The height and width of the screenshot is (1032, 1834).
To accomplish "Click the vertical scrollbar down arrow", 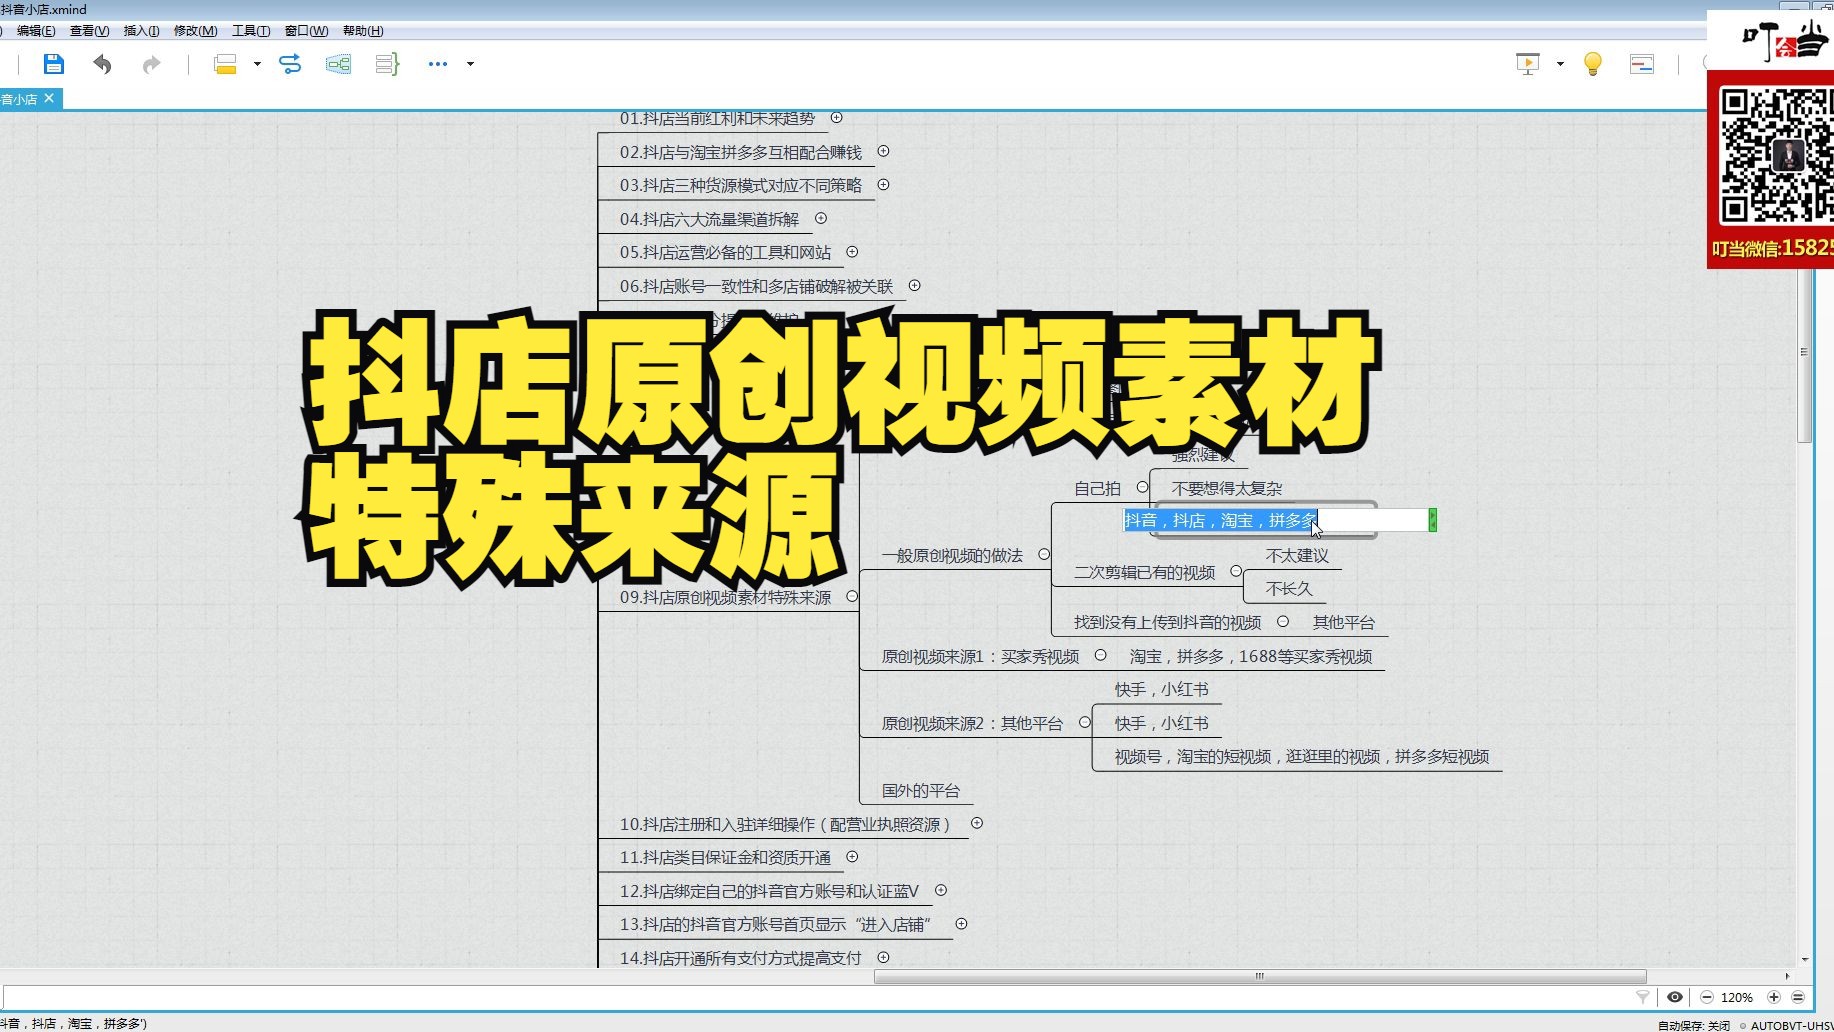I will coord(1805,960).
